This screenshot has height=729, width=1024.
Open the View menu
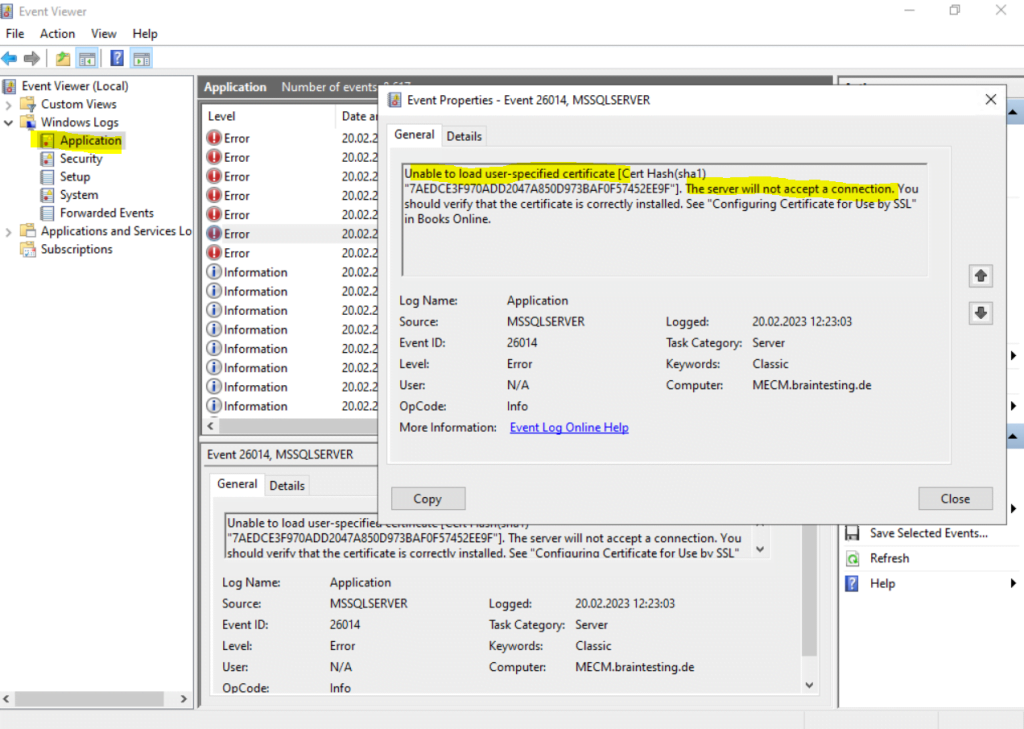[x=103, y=33]
